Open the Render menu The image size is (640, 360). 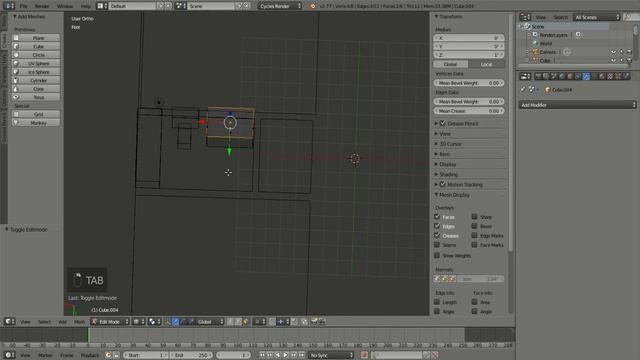[42, 6]
